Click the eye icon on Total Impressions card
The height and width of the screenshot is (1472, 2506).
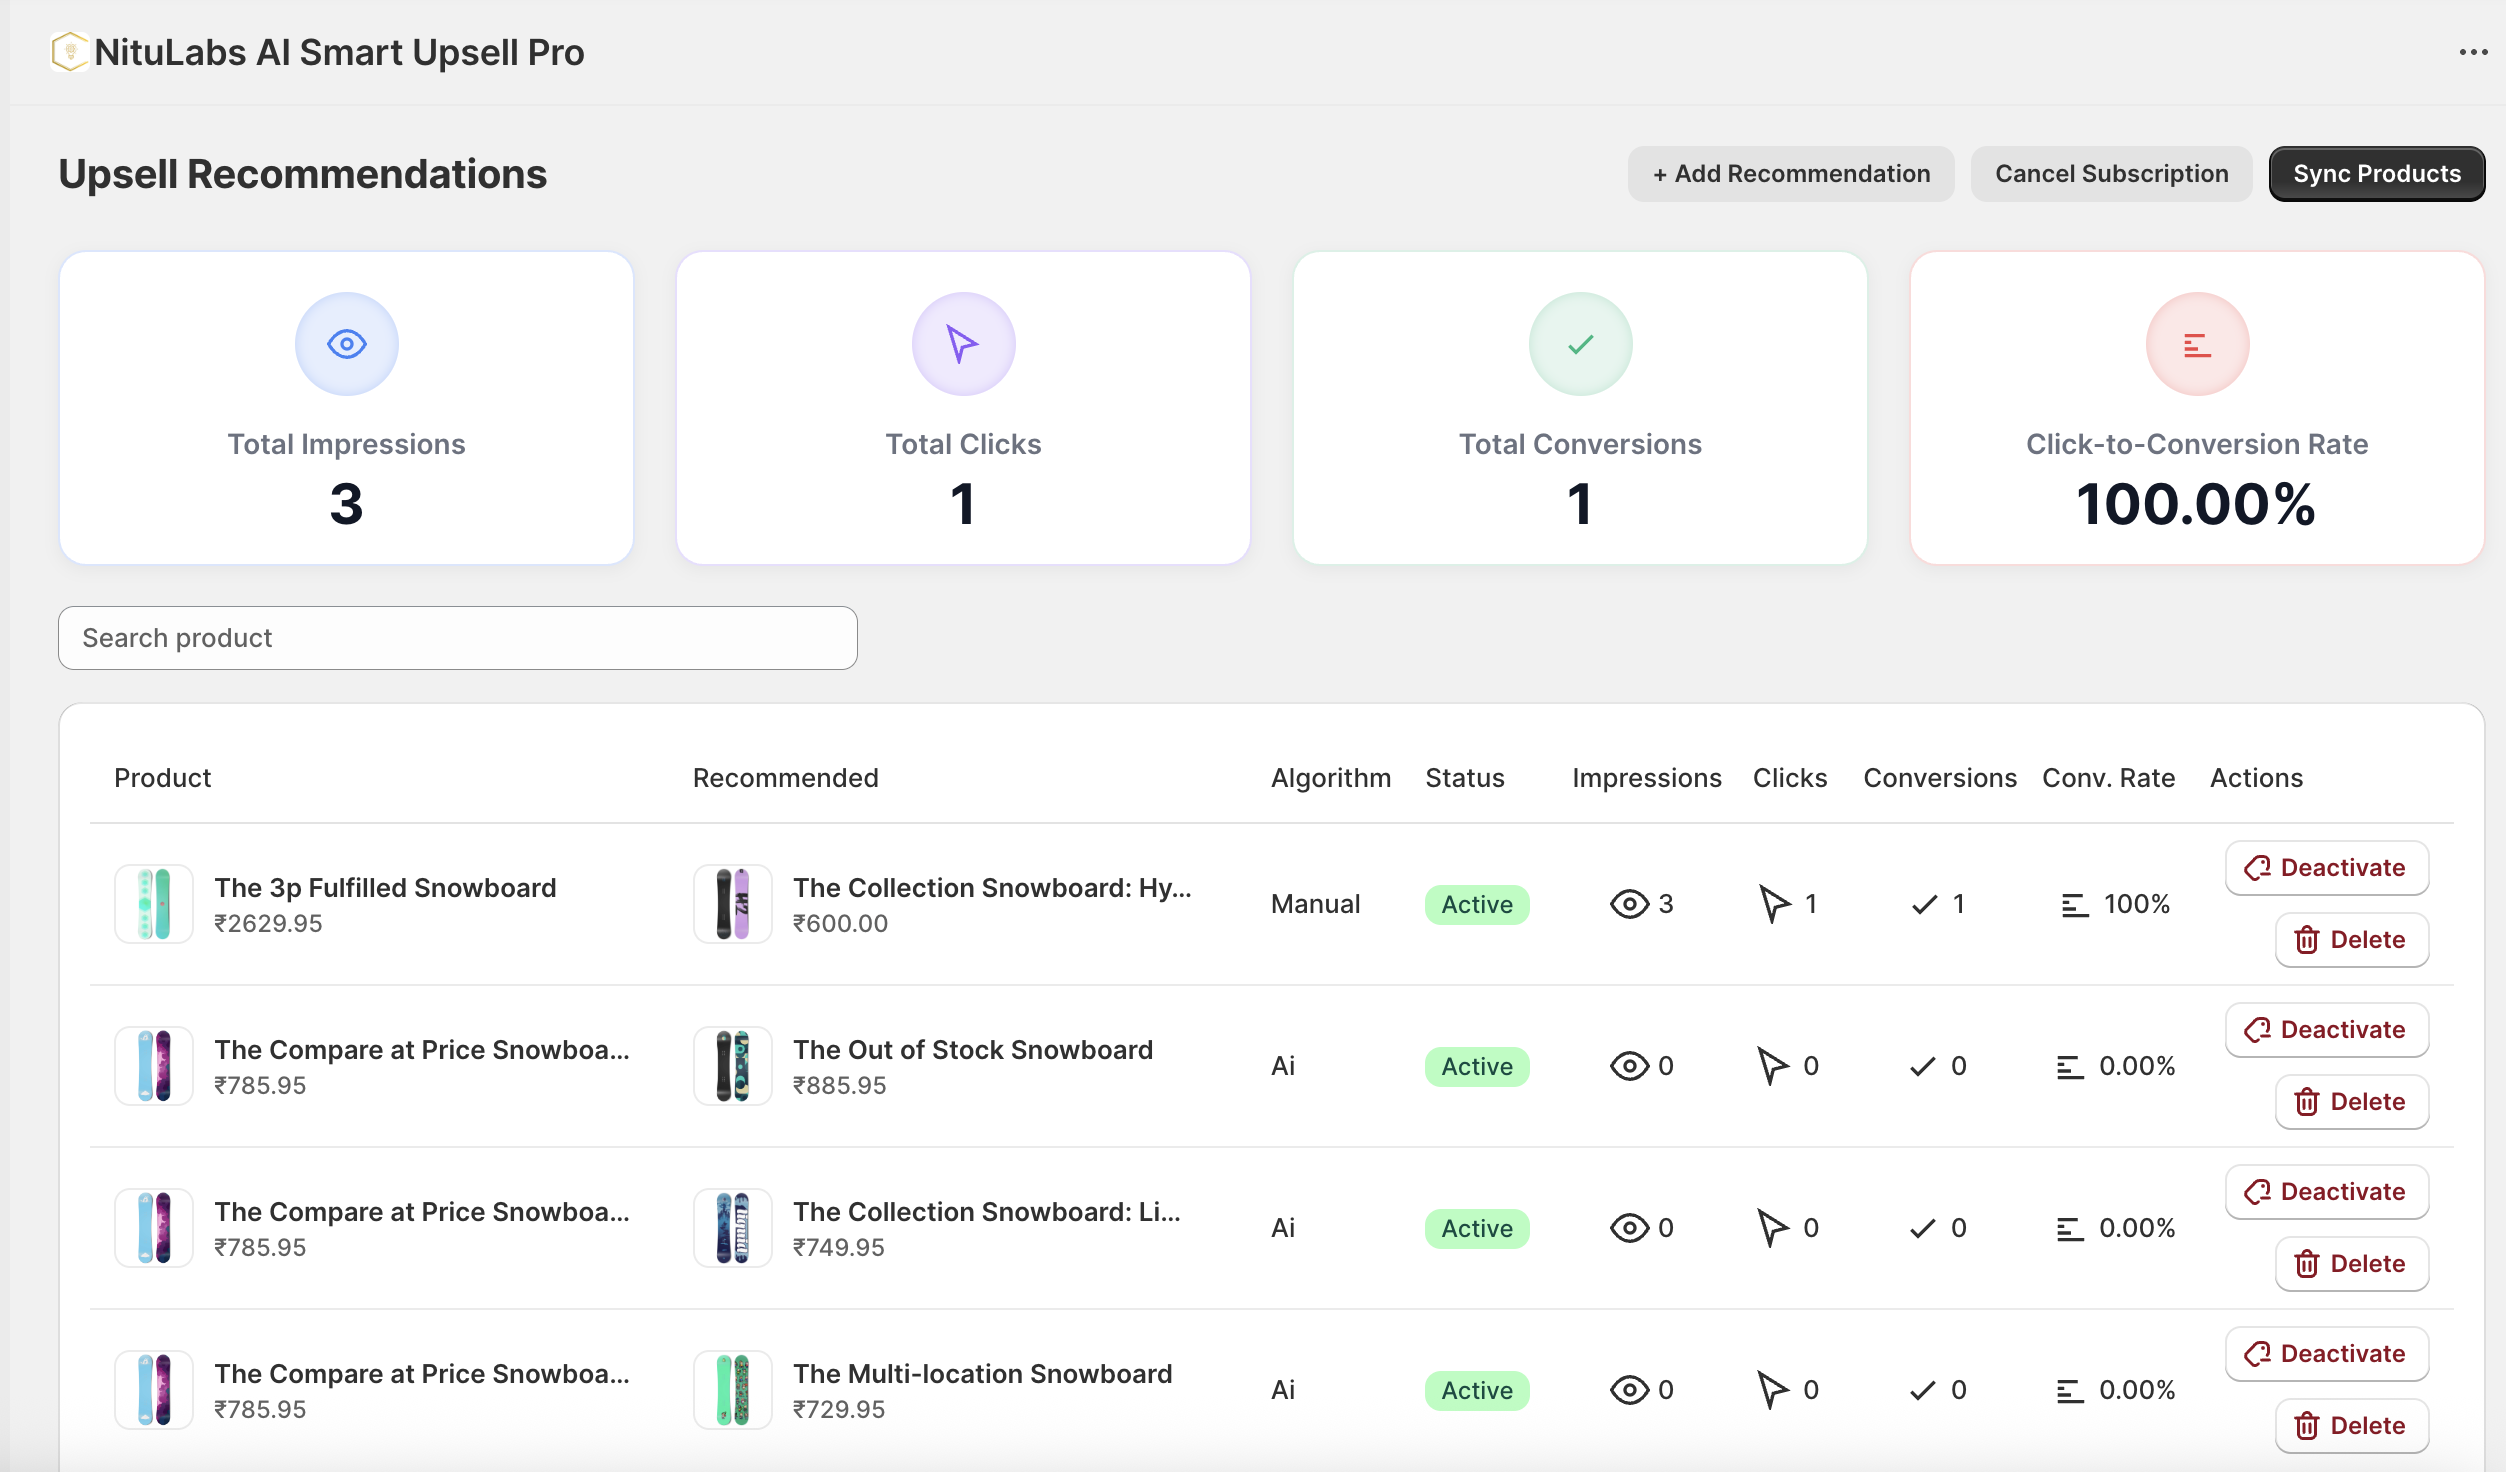coord(346,343)
